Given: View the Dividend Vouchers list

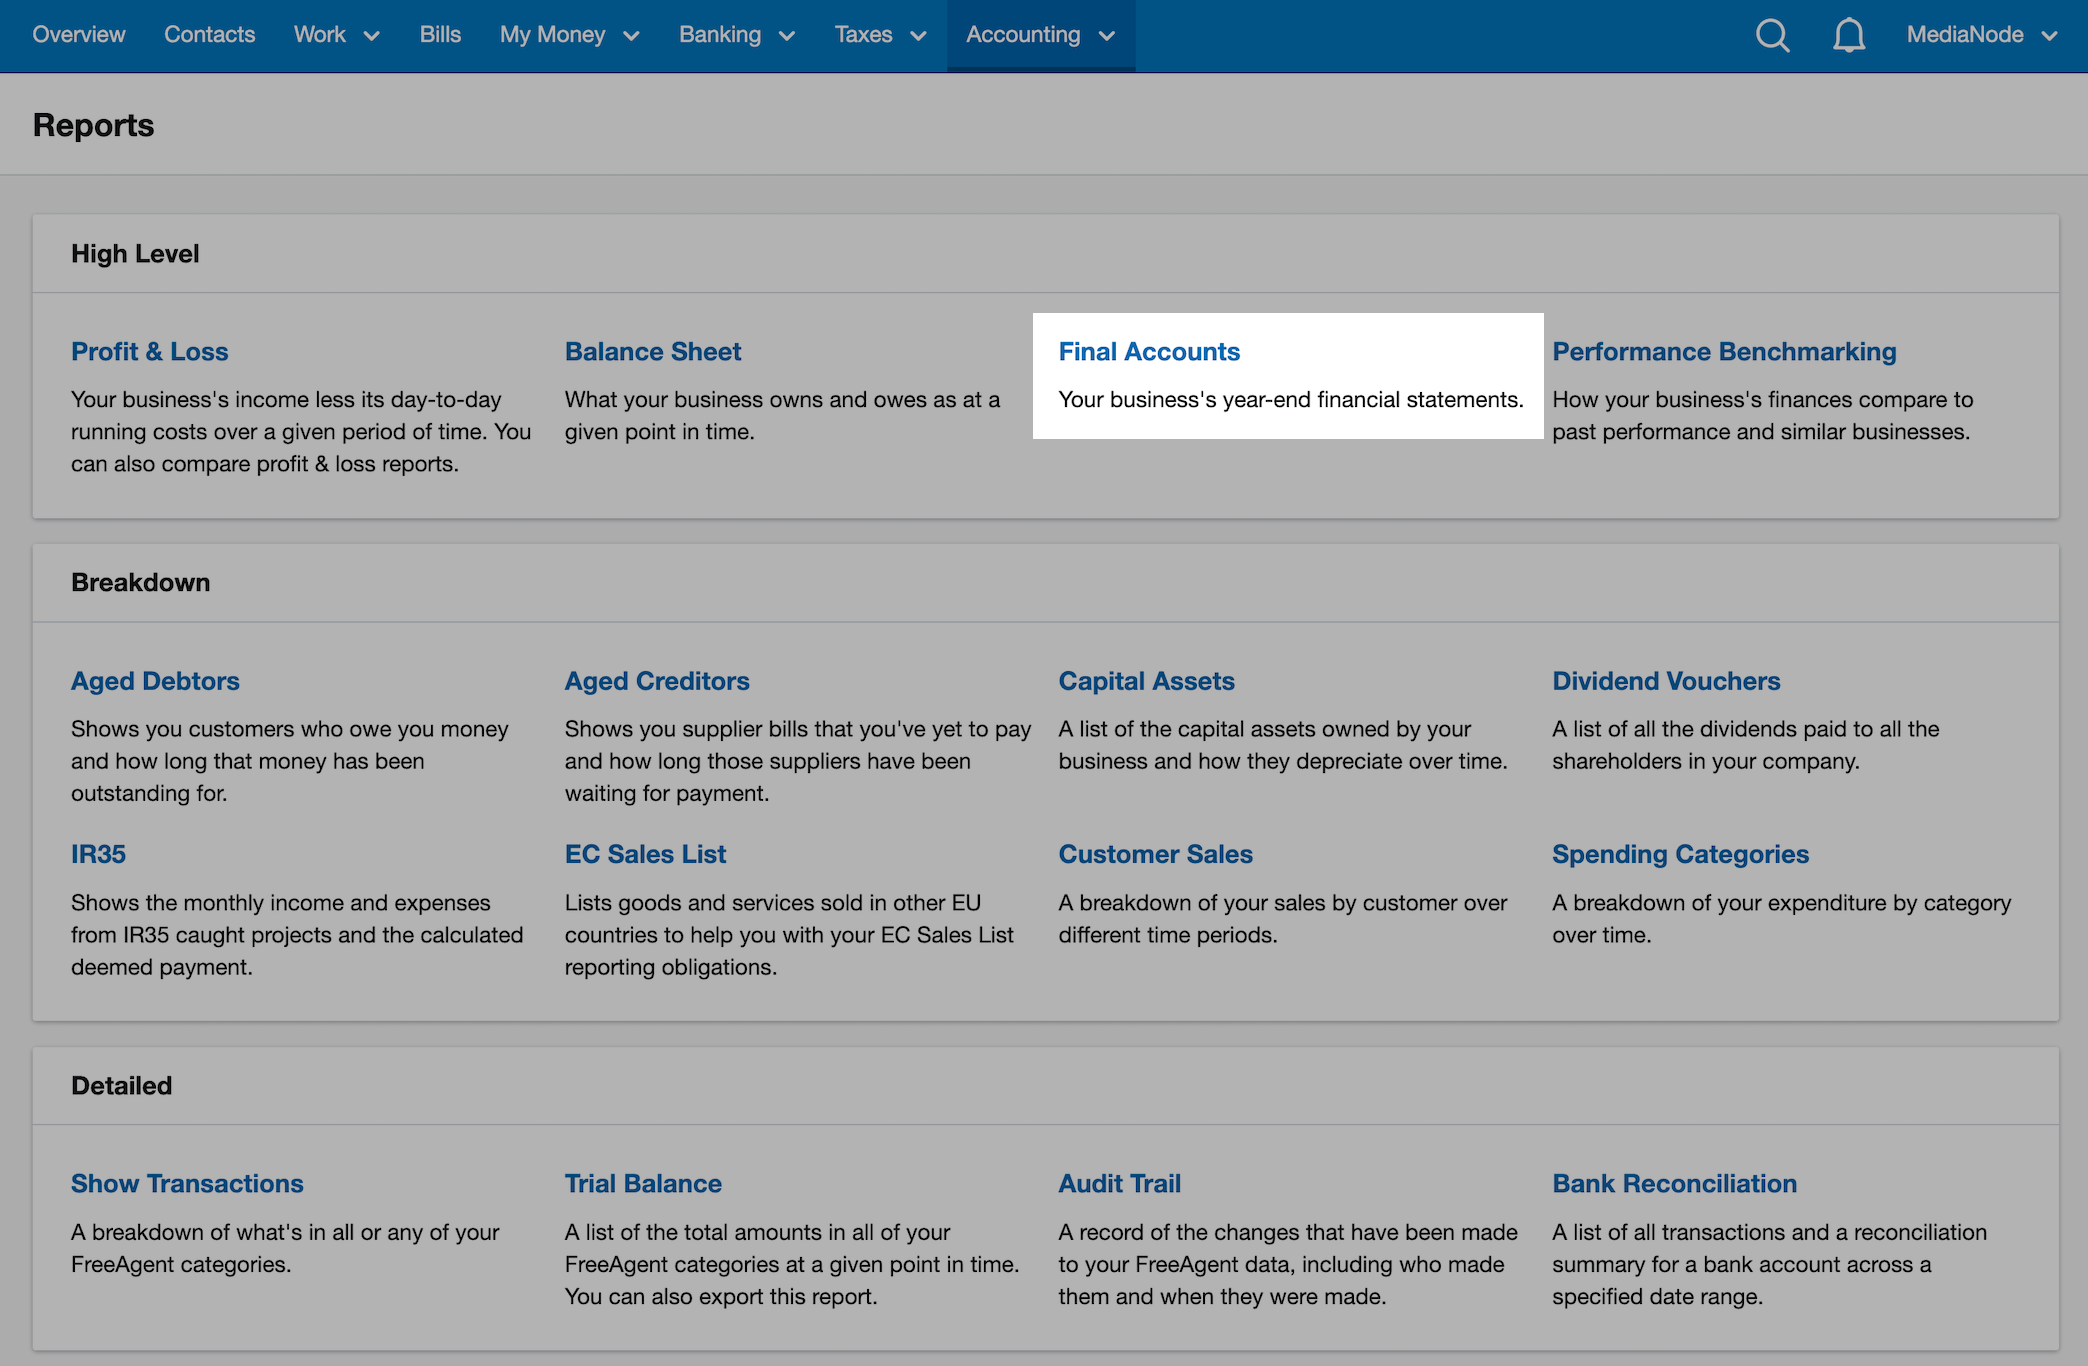Looking at the screenshot, I should coord(1666,681).
